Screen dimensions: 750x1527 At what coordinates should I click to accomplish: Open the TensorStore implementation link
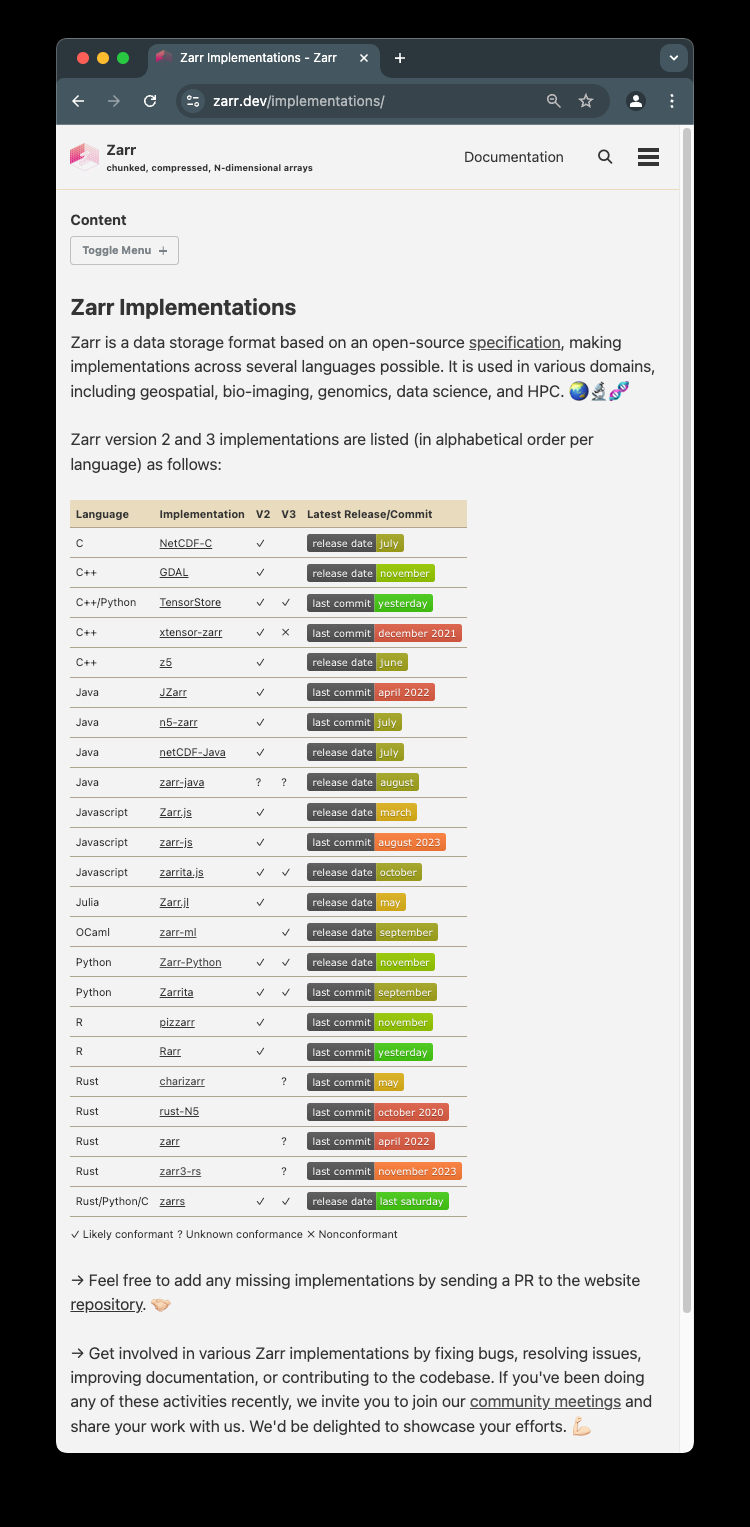190,603
